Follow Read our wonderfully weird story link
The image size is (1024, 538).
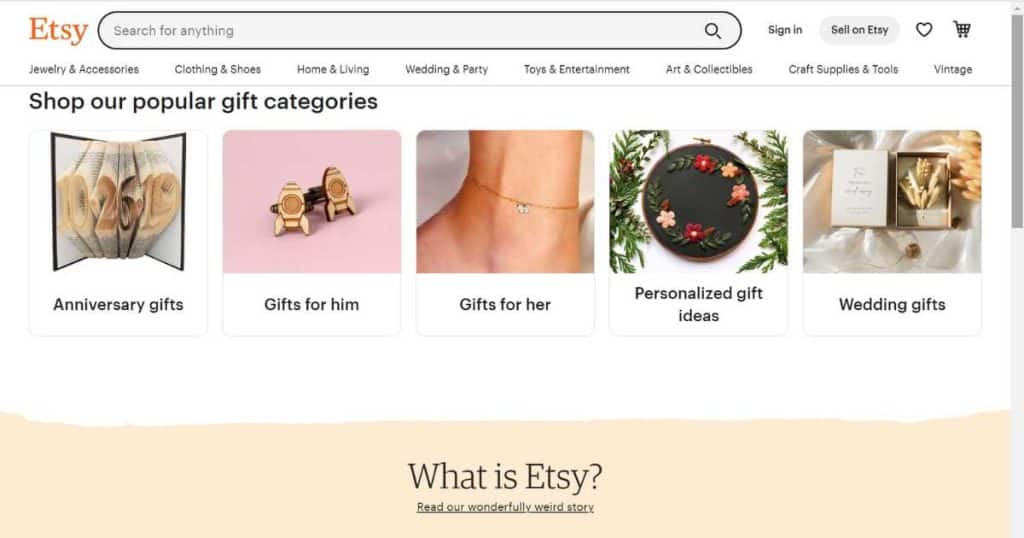pos(505,507)
